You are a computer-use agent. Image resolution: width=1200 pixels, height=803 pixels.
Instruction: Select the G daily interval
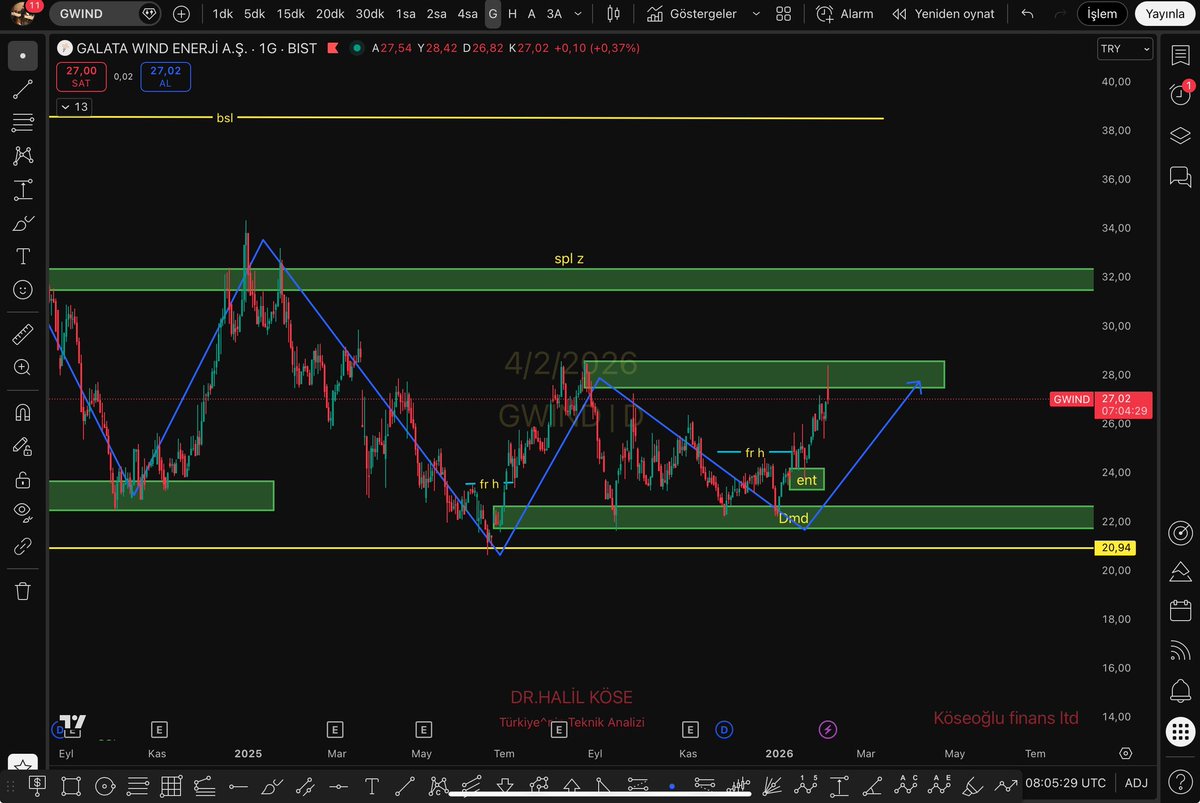pos(493,14)
